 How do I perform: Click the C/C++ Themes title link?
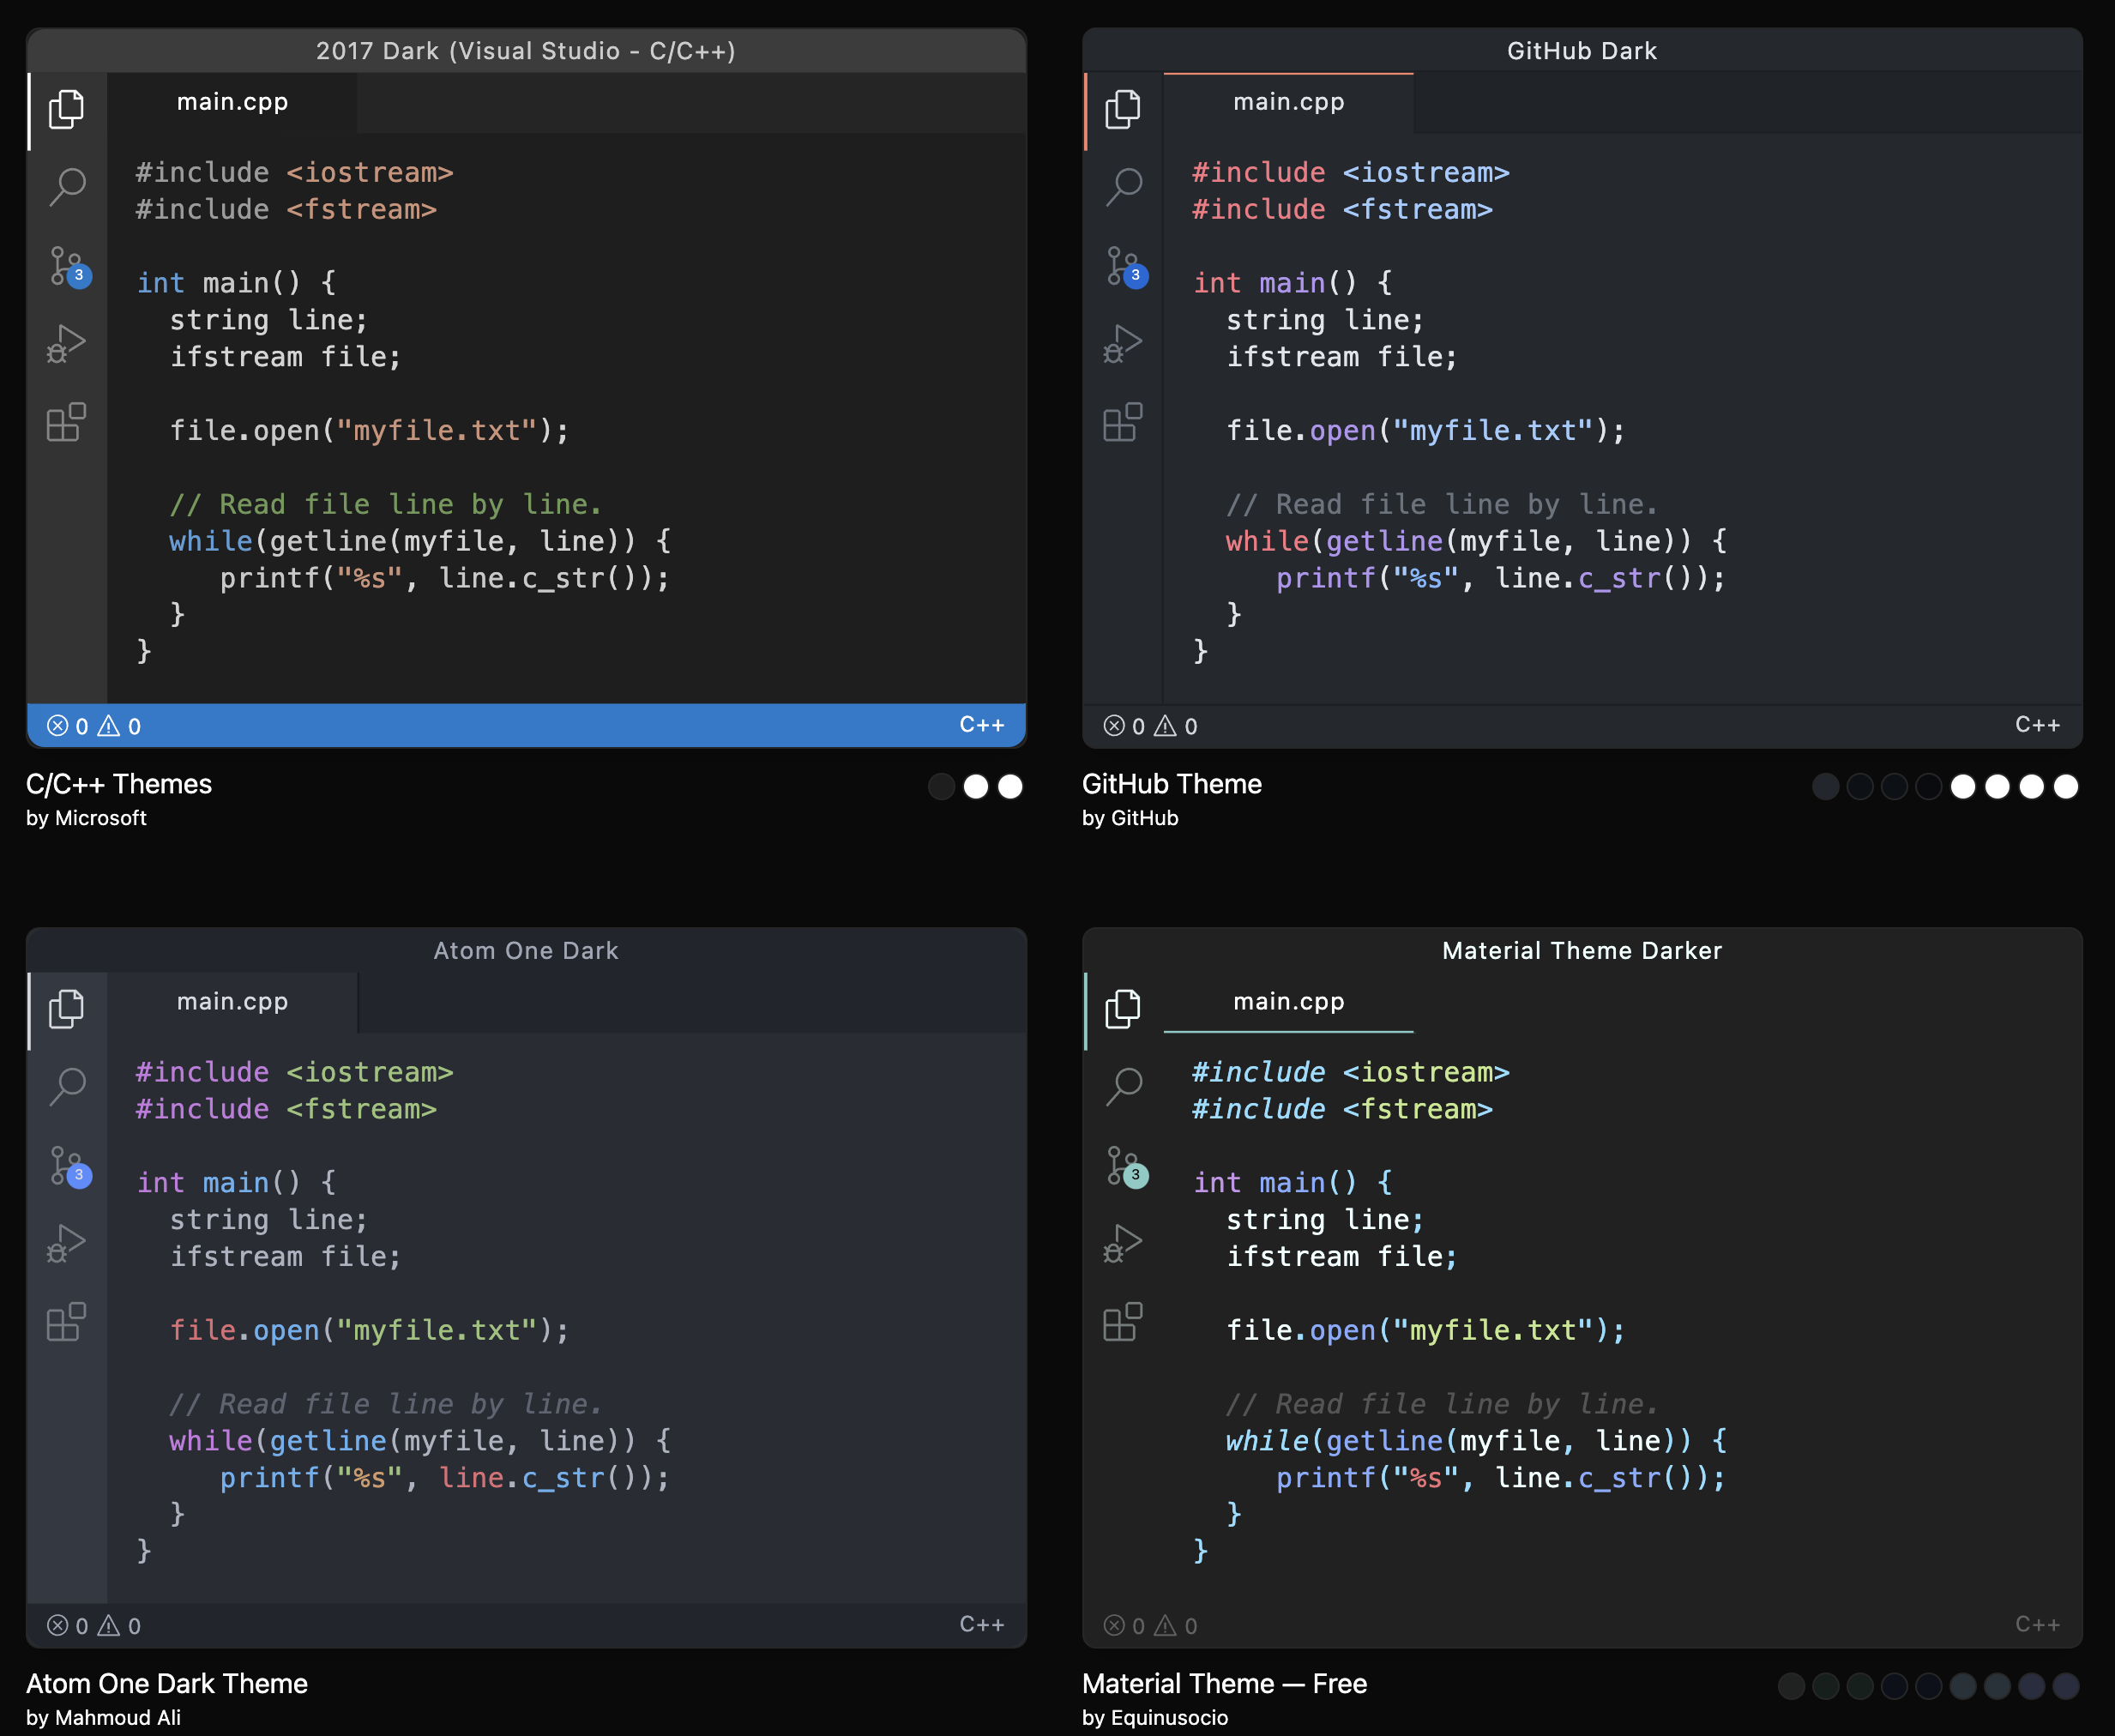coord(119,784)
